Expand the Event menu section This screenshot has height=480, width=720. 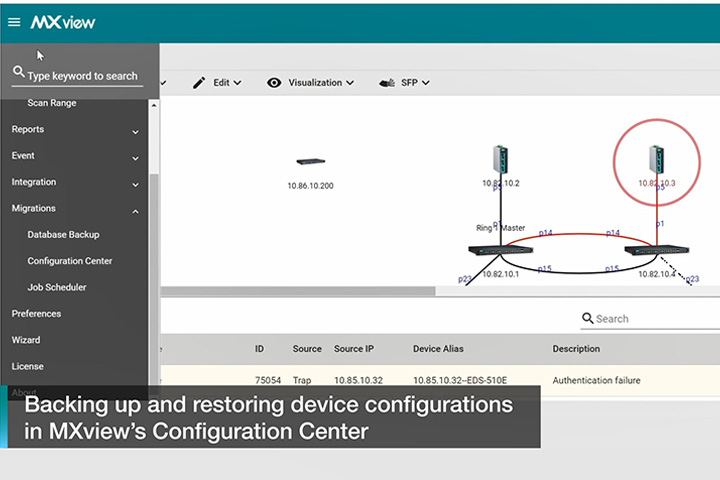[135, 157]
